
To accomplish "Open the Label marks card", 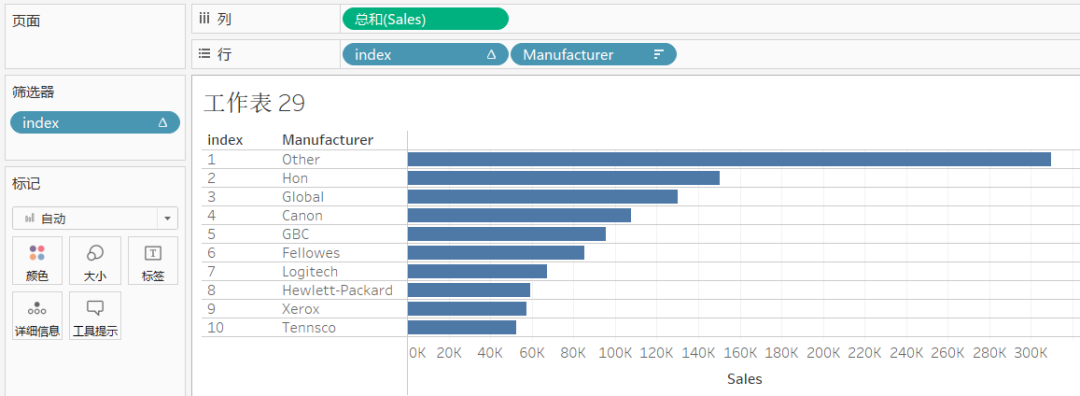I will 152,260.
